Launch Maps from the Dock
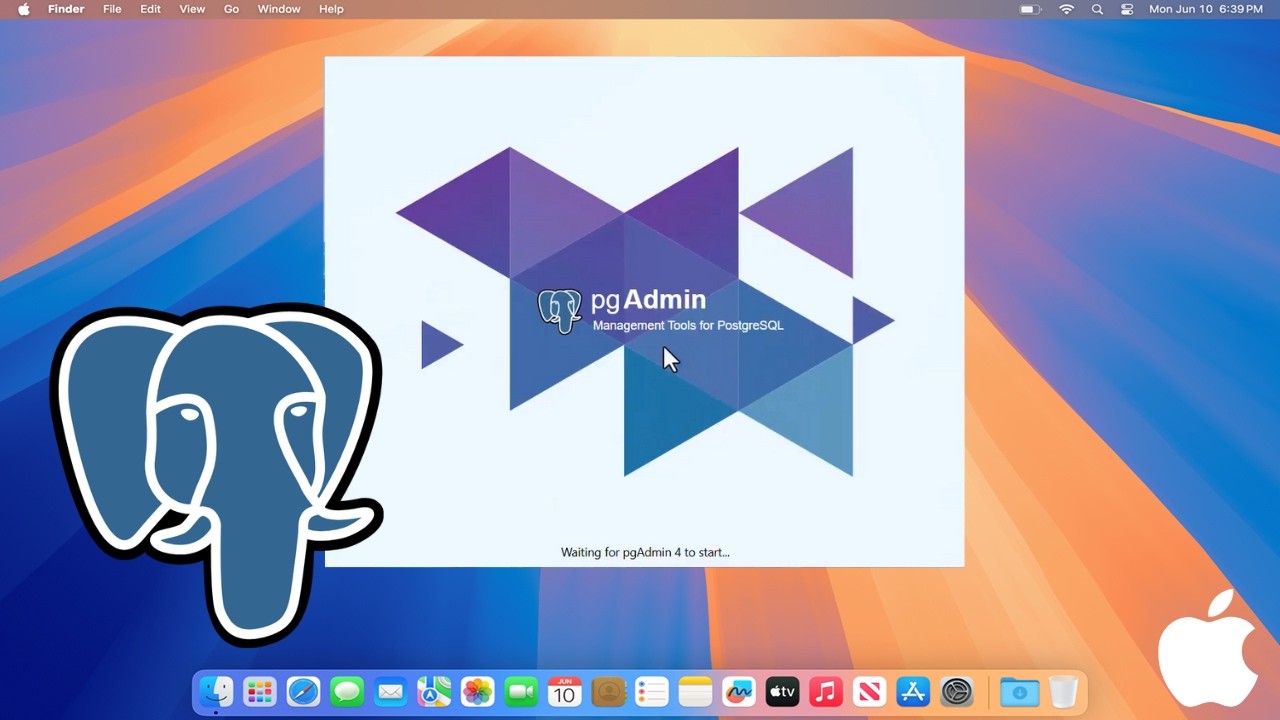Image resolution: width=1280 pixels, height=720 pixels. (434, 691)
